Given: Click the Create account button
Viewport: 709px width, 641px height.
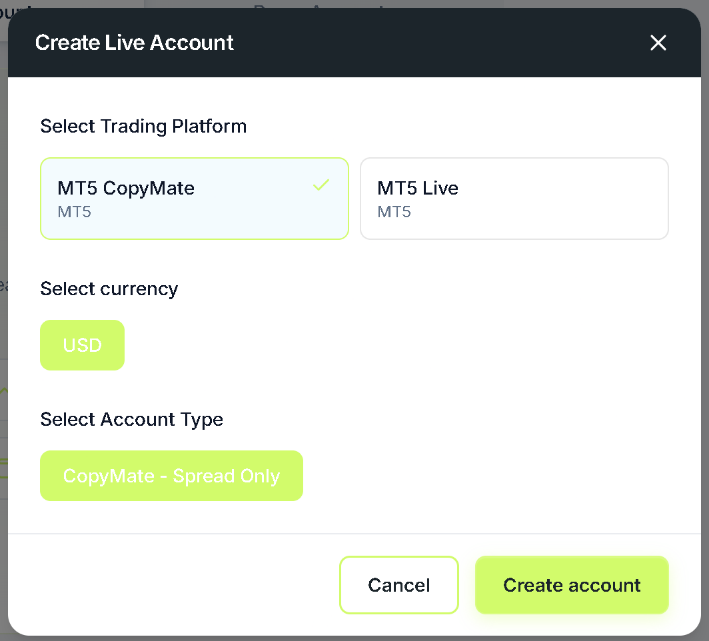Looking at the screenshot, I should click(x=572, y=585).
